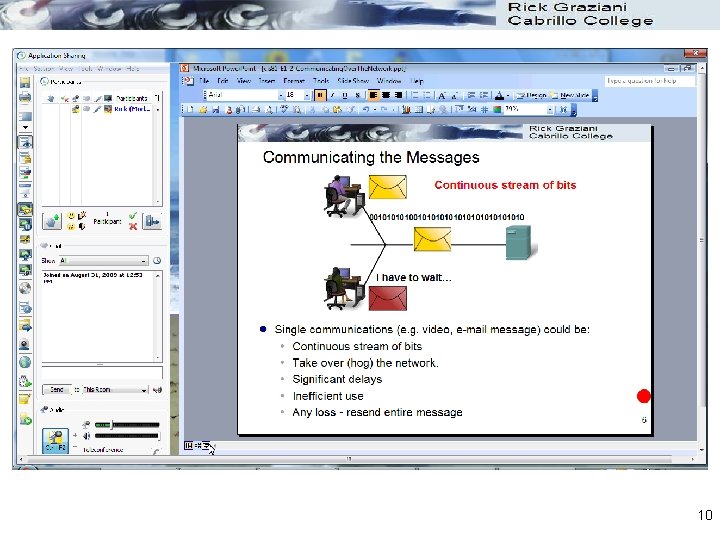
Task: Click the timer icon with green arrow
Action: pos(25,381)
